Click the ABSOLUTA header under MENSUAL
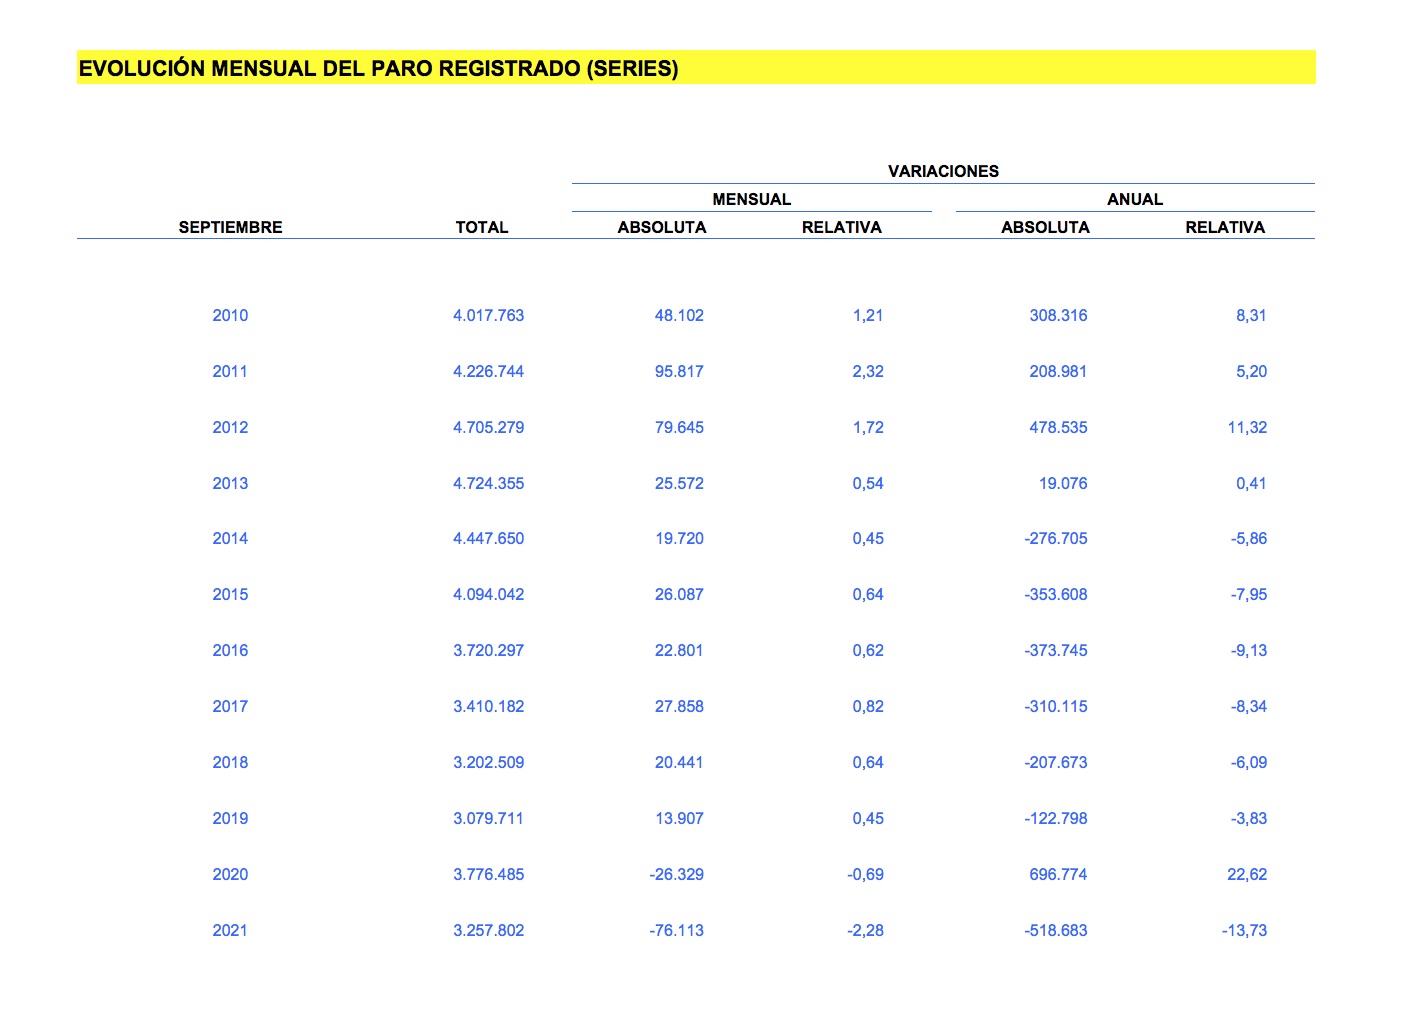This screenshot has height=1034, width=1426. (x=661, y=227)
